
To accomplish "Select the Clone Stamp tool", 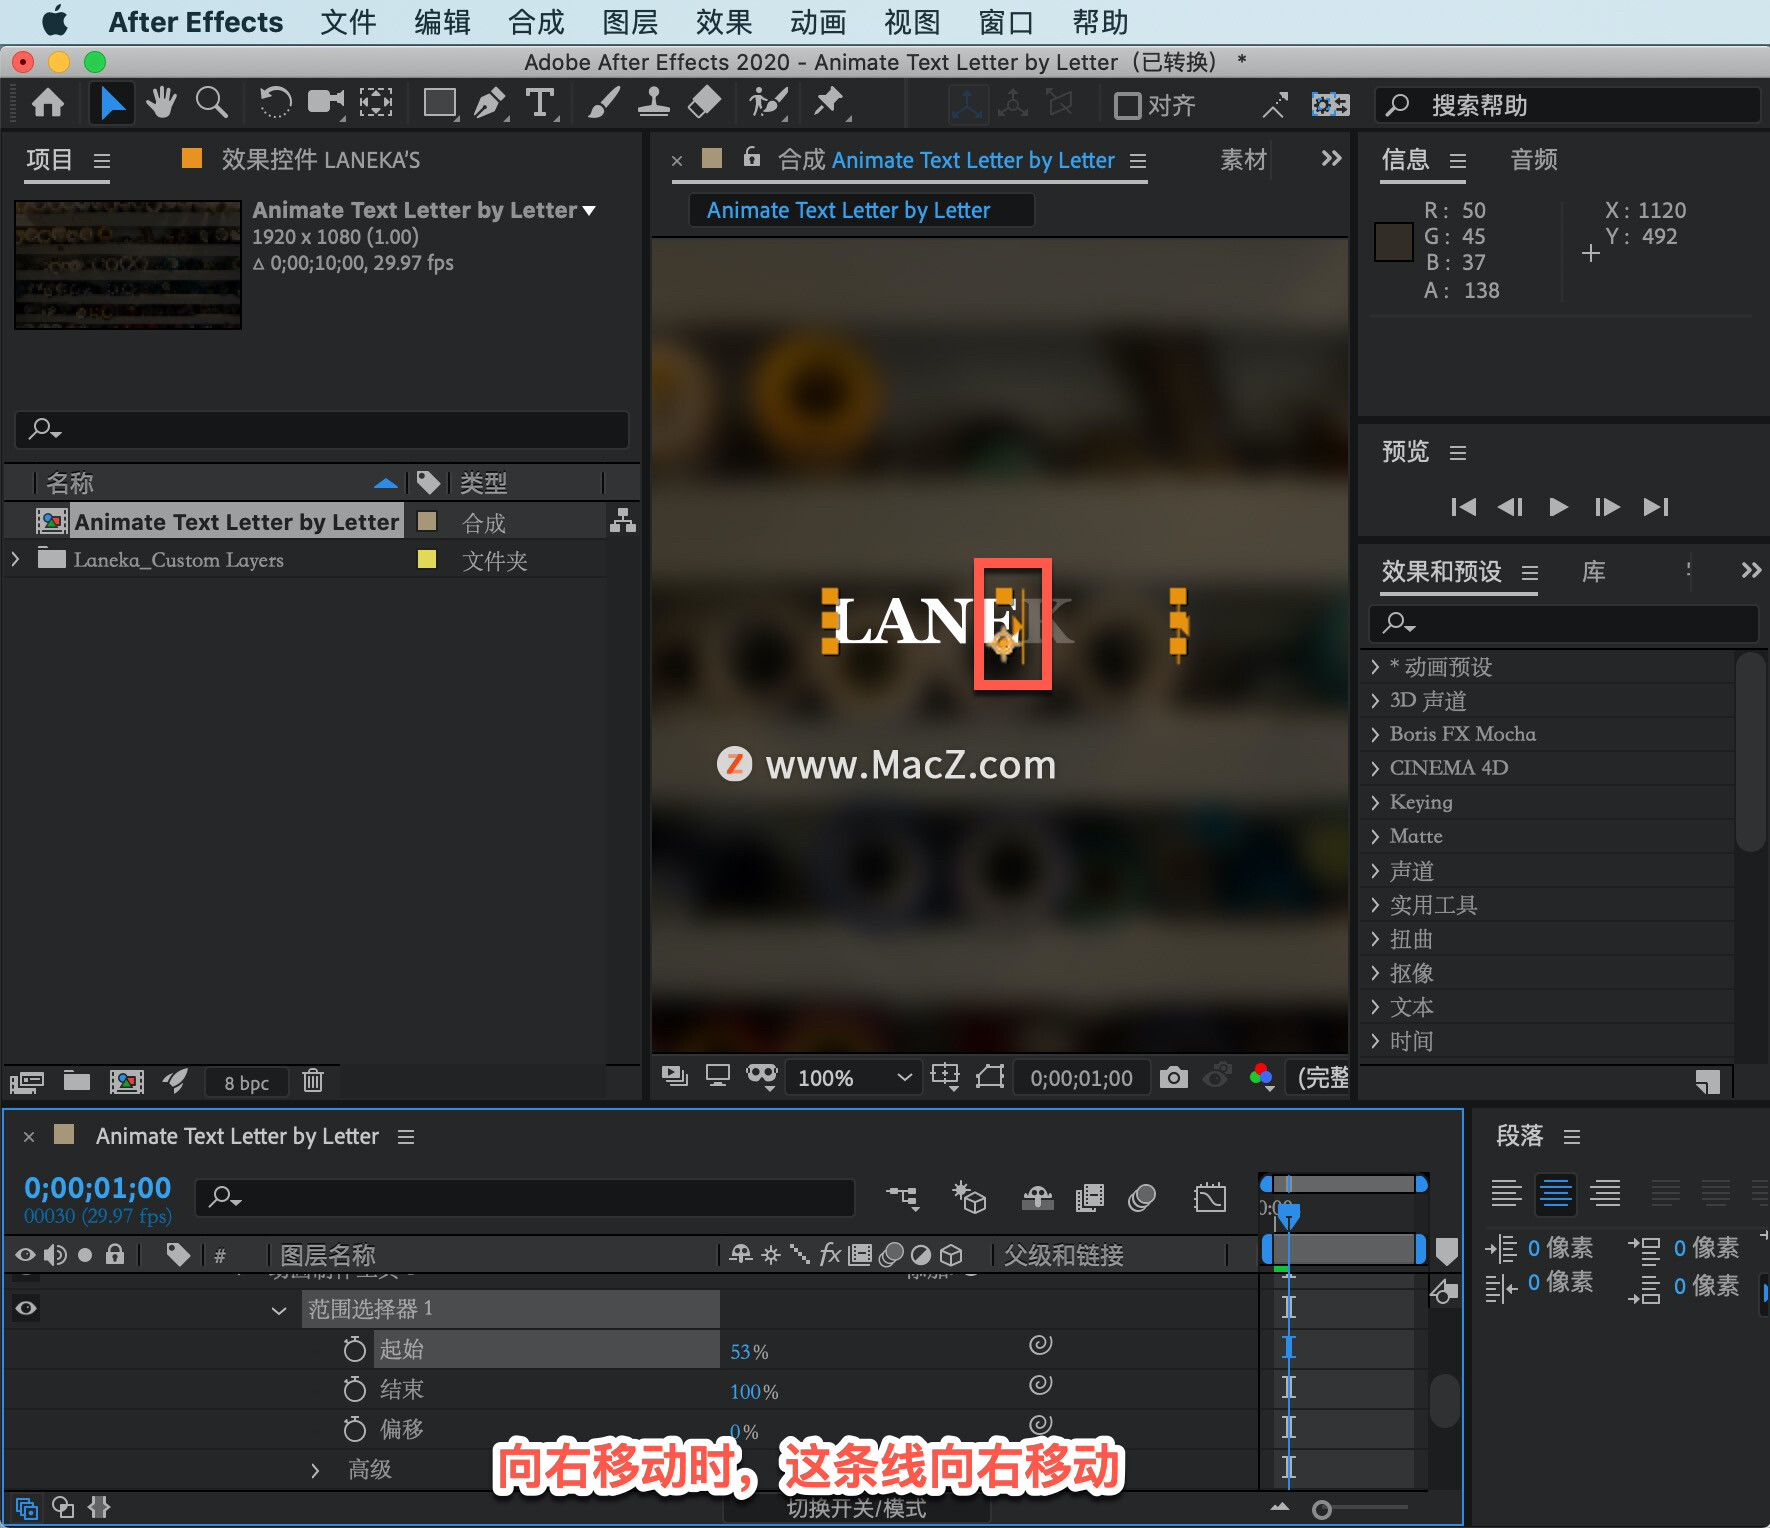I will point(654,103).
